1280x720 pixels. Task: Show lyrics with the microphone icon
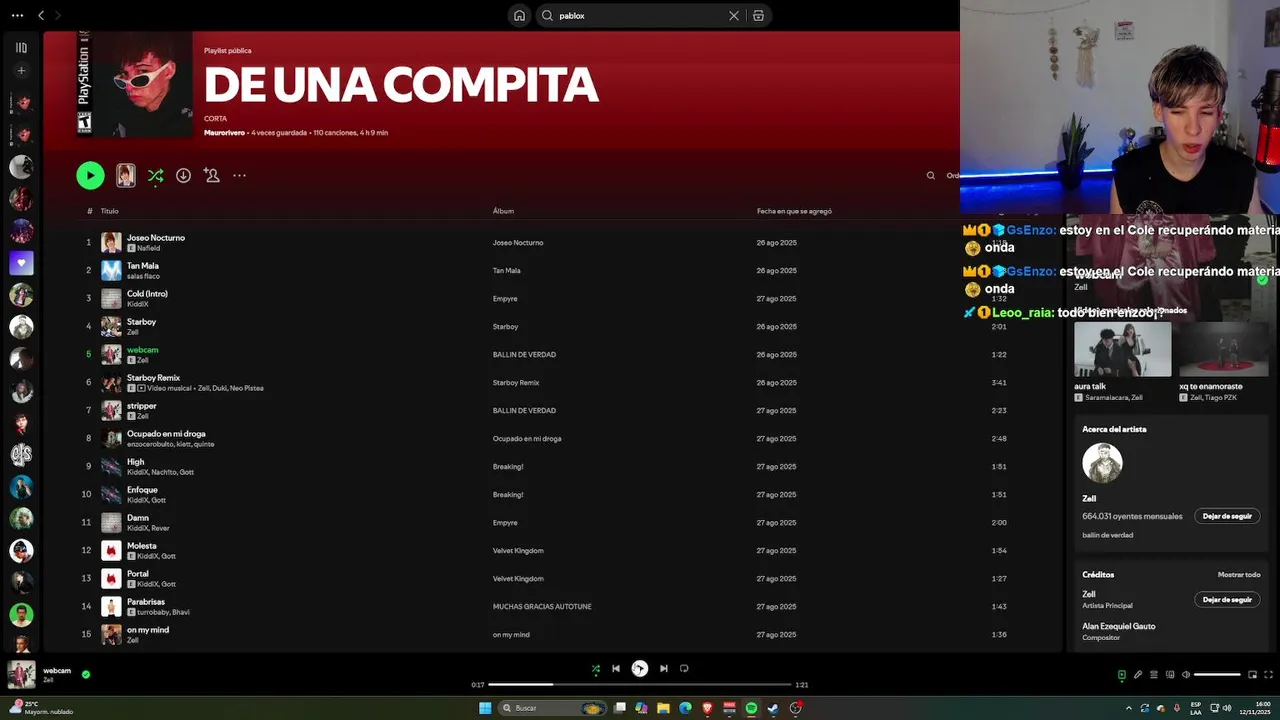[x=1137, y=675]
